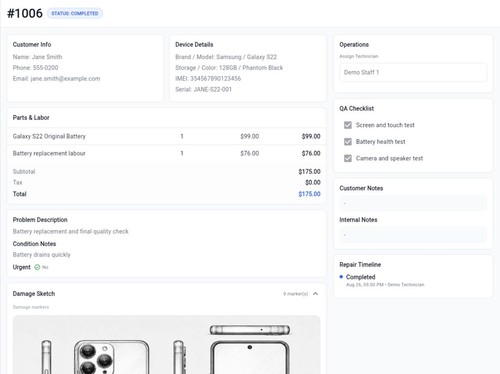The image size is (500, 374).
Task: Click the Completed timeline marker dot
Action: [x=341, y=277]
